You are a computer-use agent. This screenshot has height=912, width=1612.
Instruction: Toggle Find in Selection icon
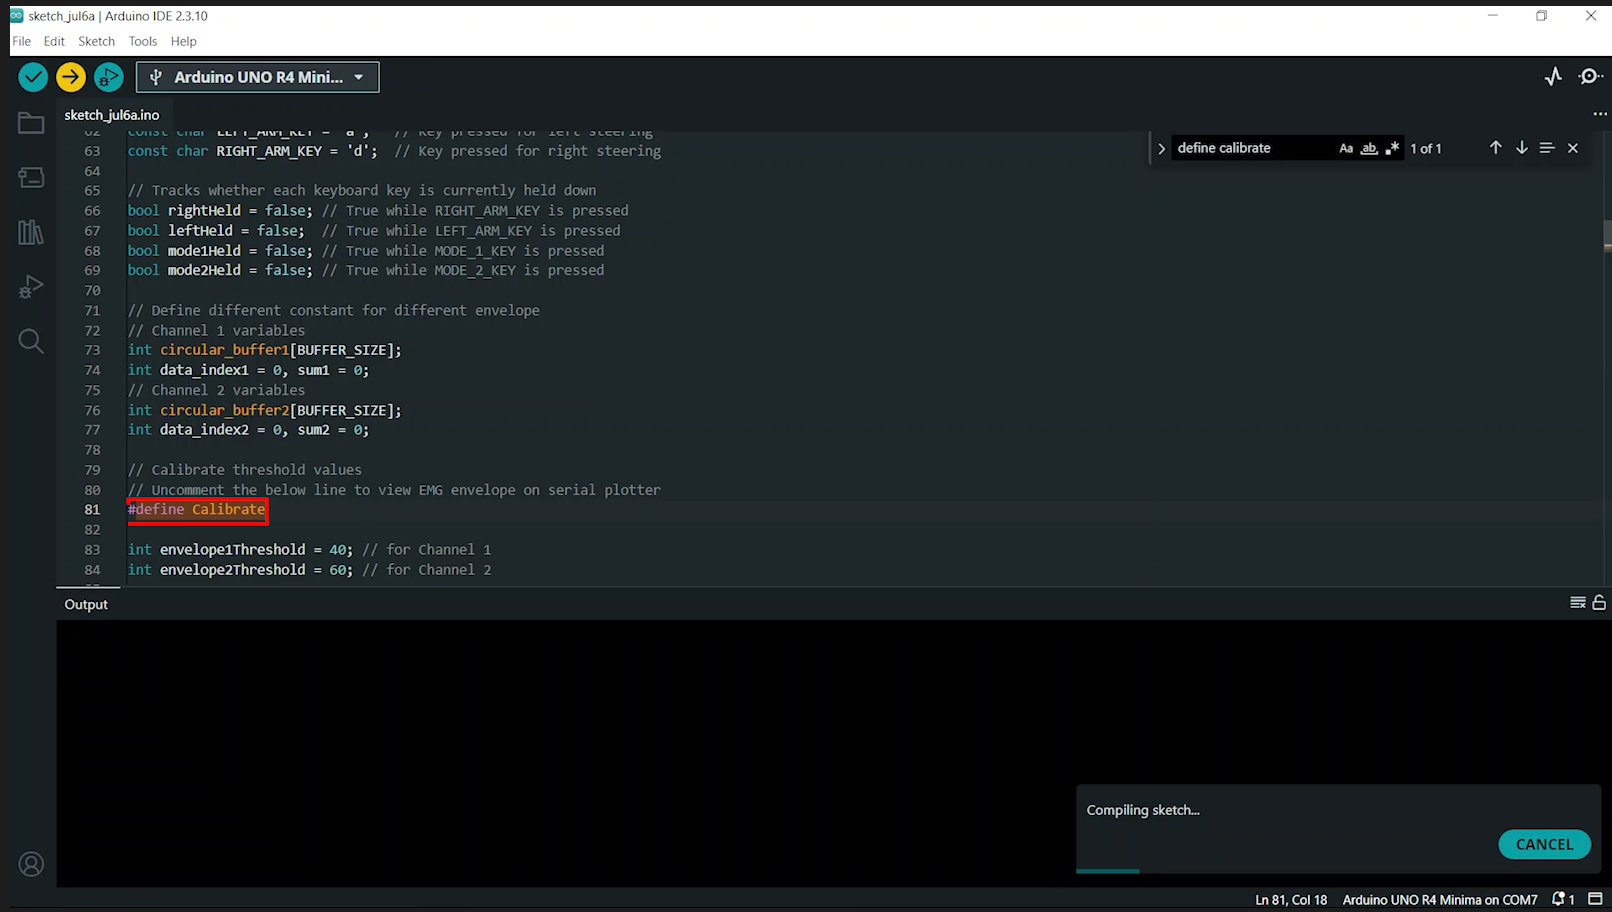click(x=1547, y=148)
